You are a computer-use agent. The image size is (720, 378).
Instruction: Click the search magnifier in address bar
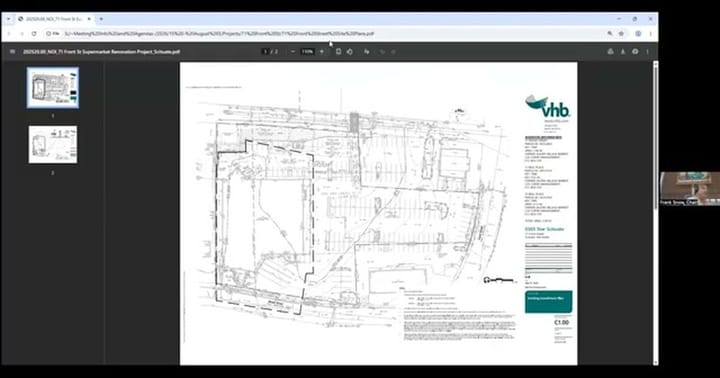click(x=610, y=34)
